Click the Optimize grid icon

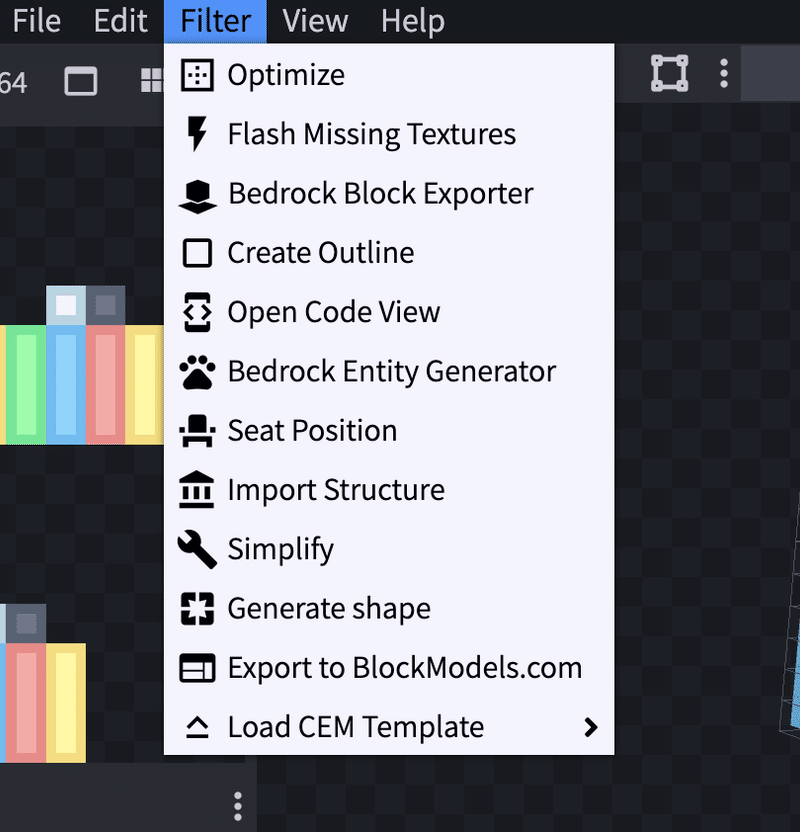[197, 75]
